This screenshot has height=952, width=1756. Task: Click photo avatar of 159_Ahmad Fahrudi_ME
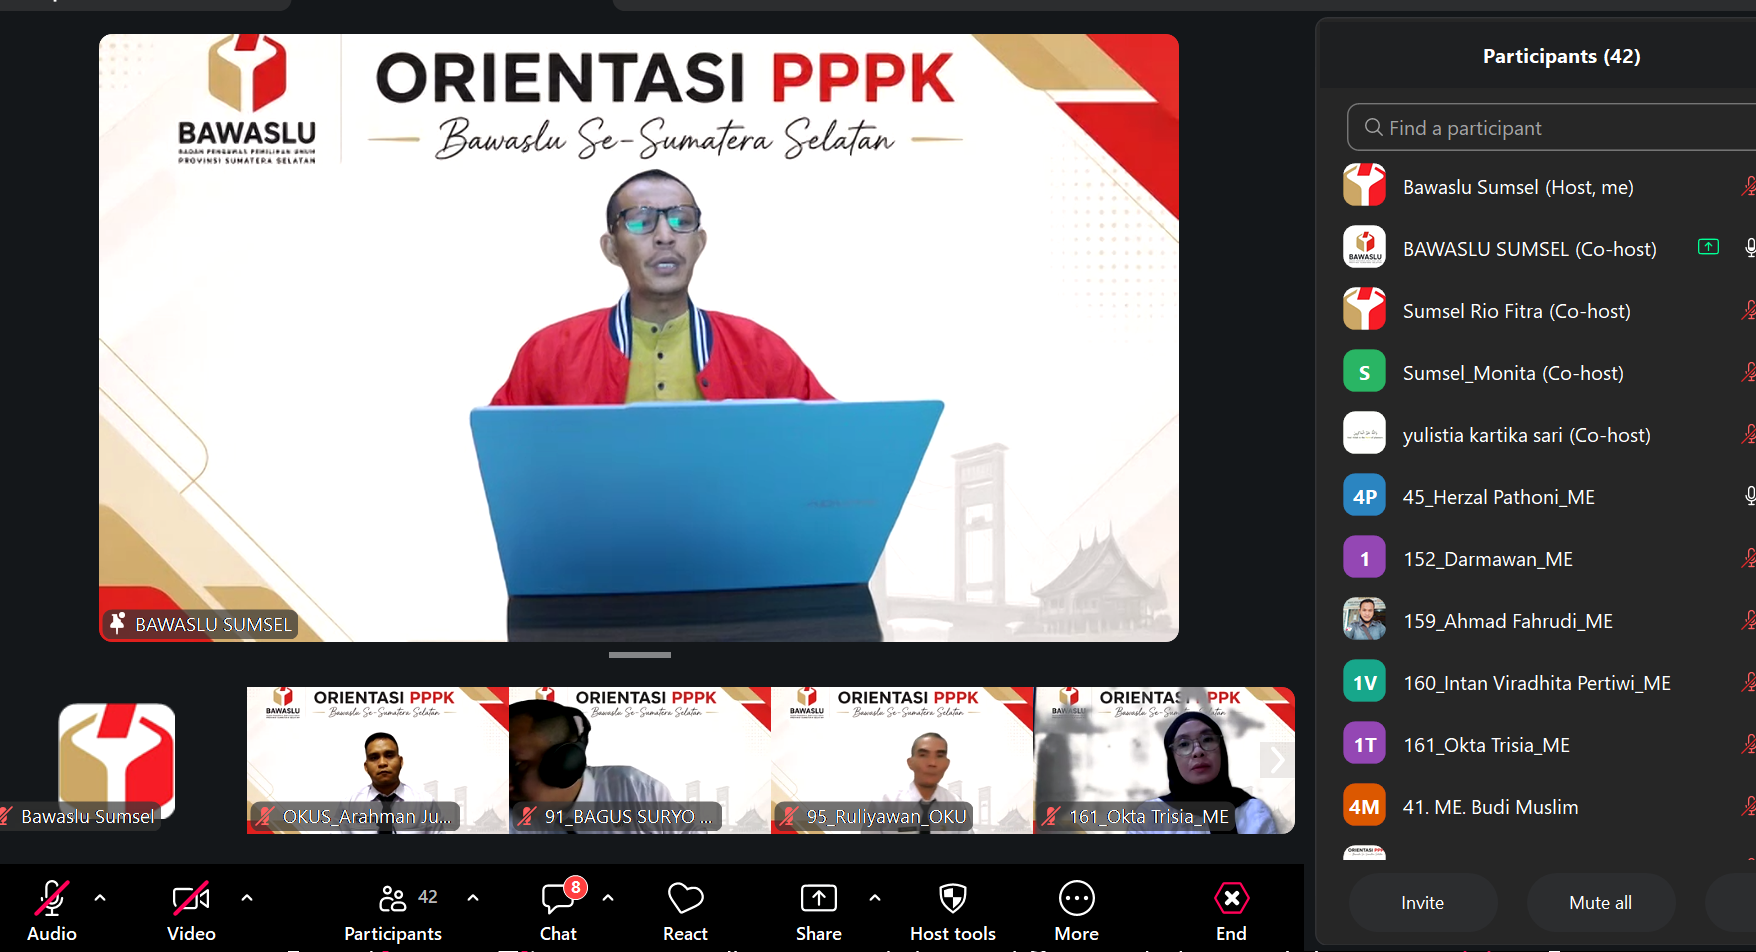tap(1364, 620)
